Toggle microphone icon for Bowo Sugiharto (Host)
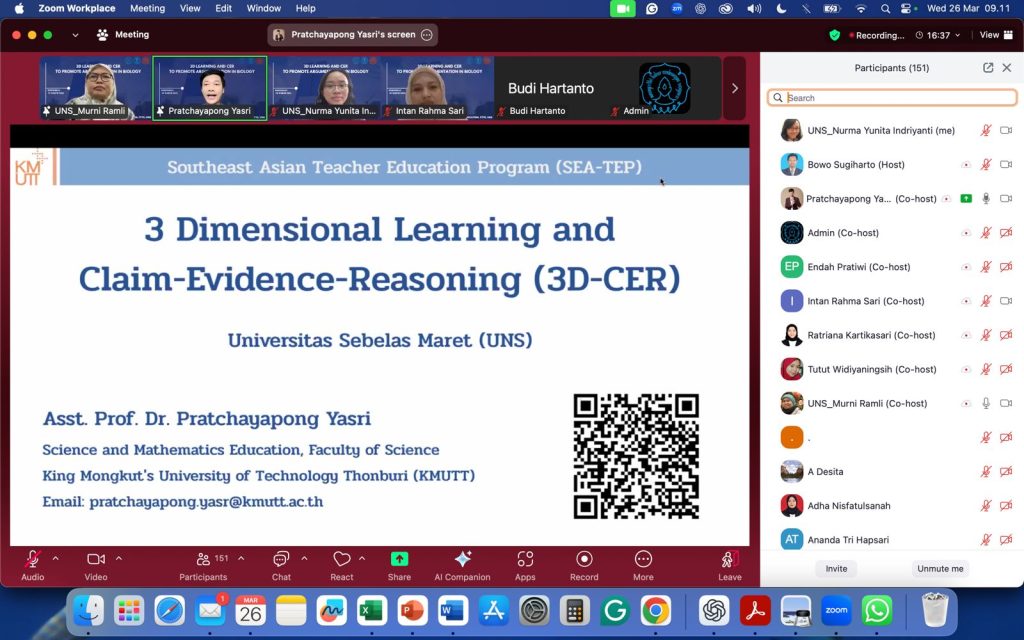This screenshot has height=640, width=1024. pyautogui.click(x=986, y=165)
